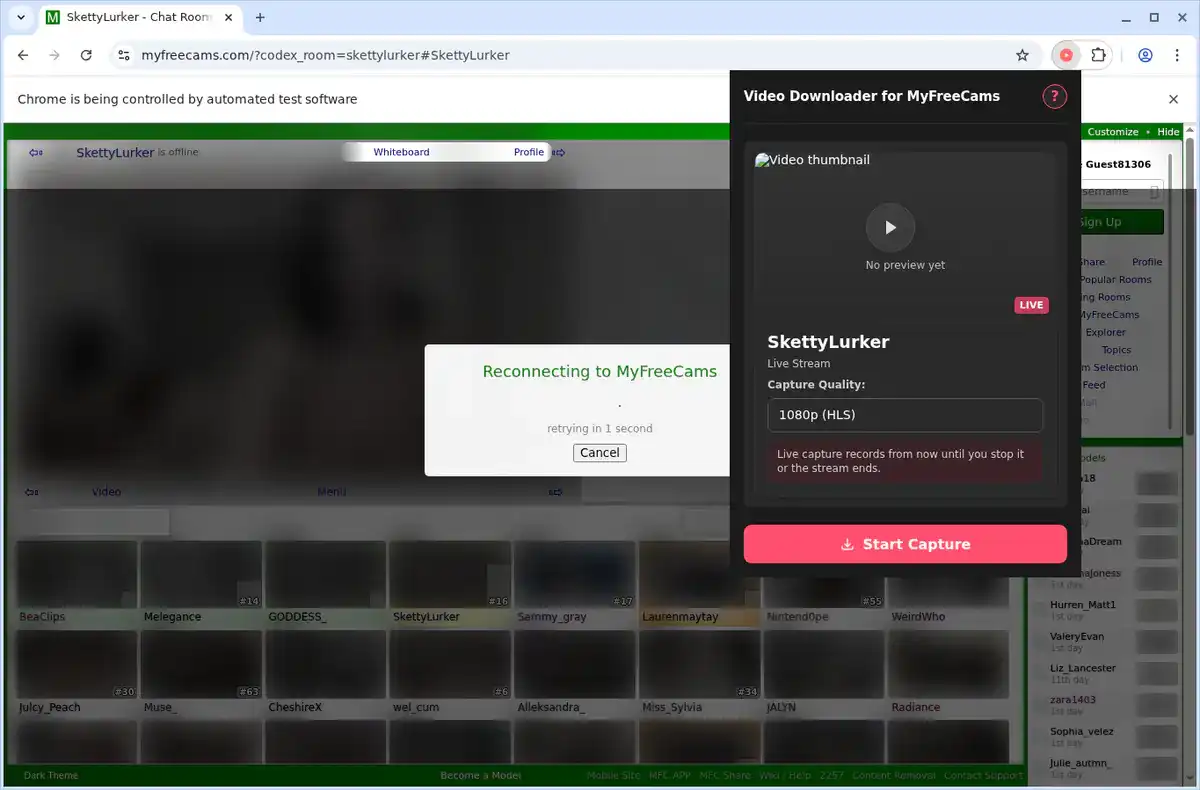This screenshot has height=790, width=1200.
Task: Go forward with the browser forward arrow
Action: coord(54,55)
